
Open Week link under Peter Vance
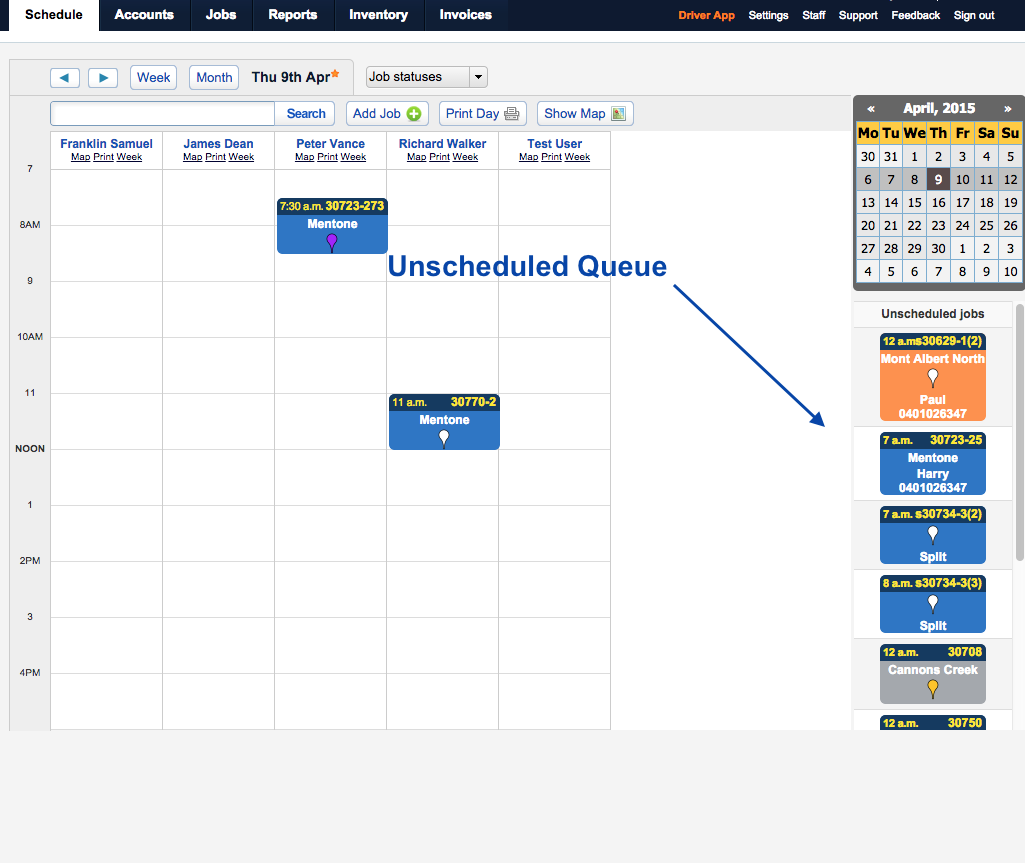353,157
